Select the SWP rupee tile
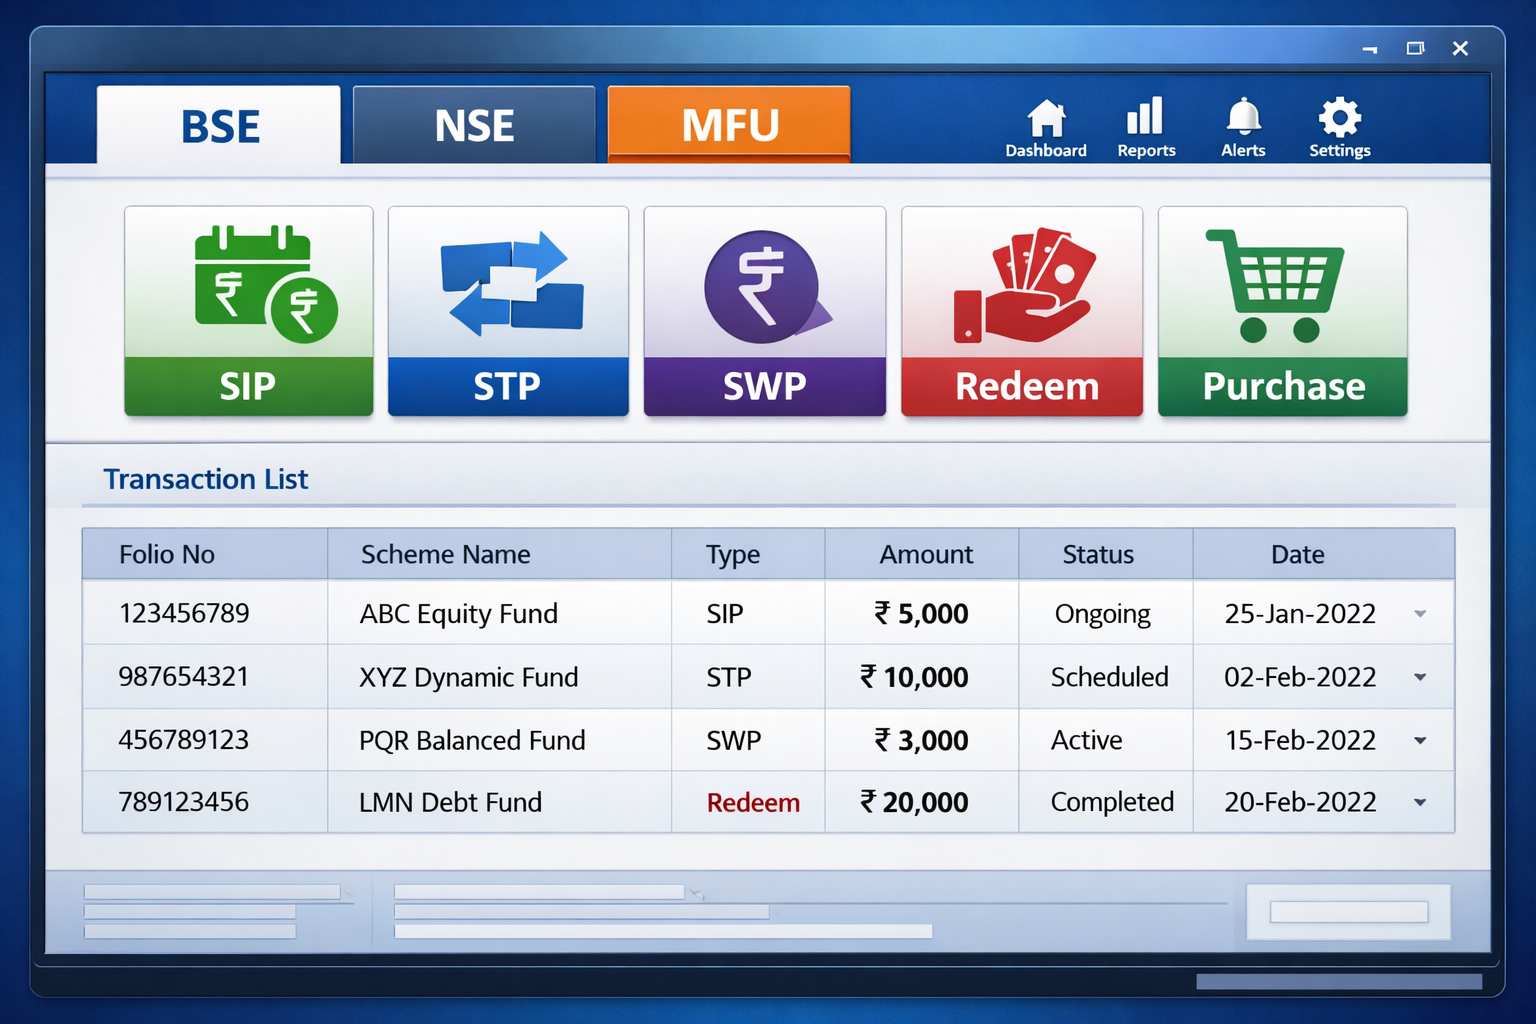The height and width of the screenshot is (1024, 1536). 765,311
